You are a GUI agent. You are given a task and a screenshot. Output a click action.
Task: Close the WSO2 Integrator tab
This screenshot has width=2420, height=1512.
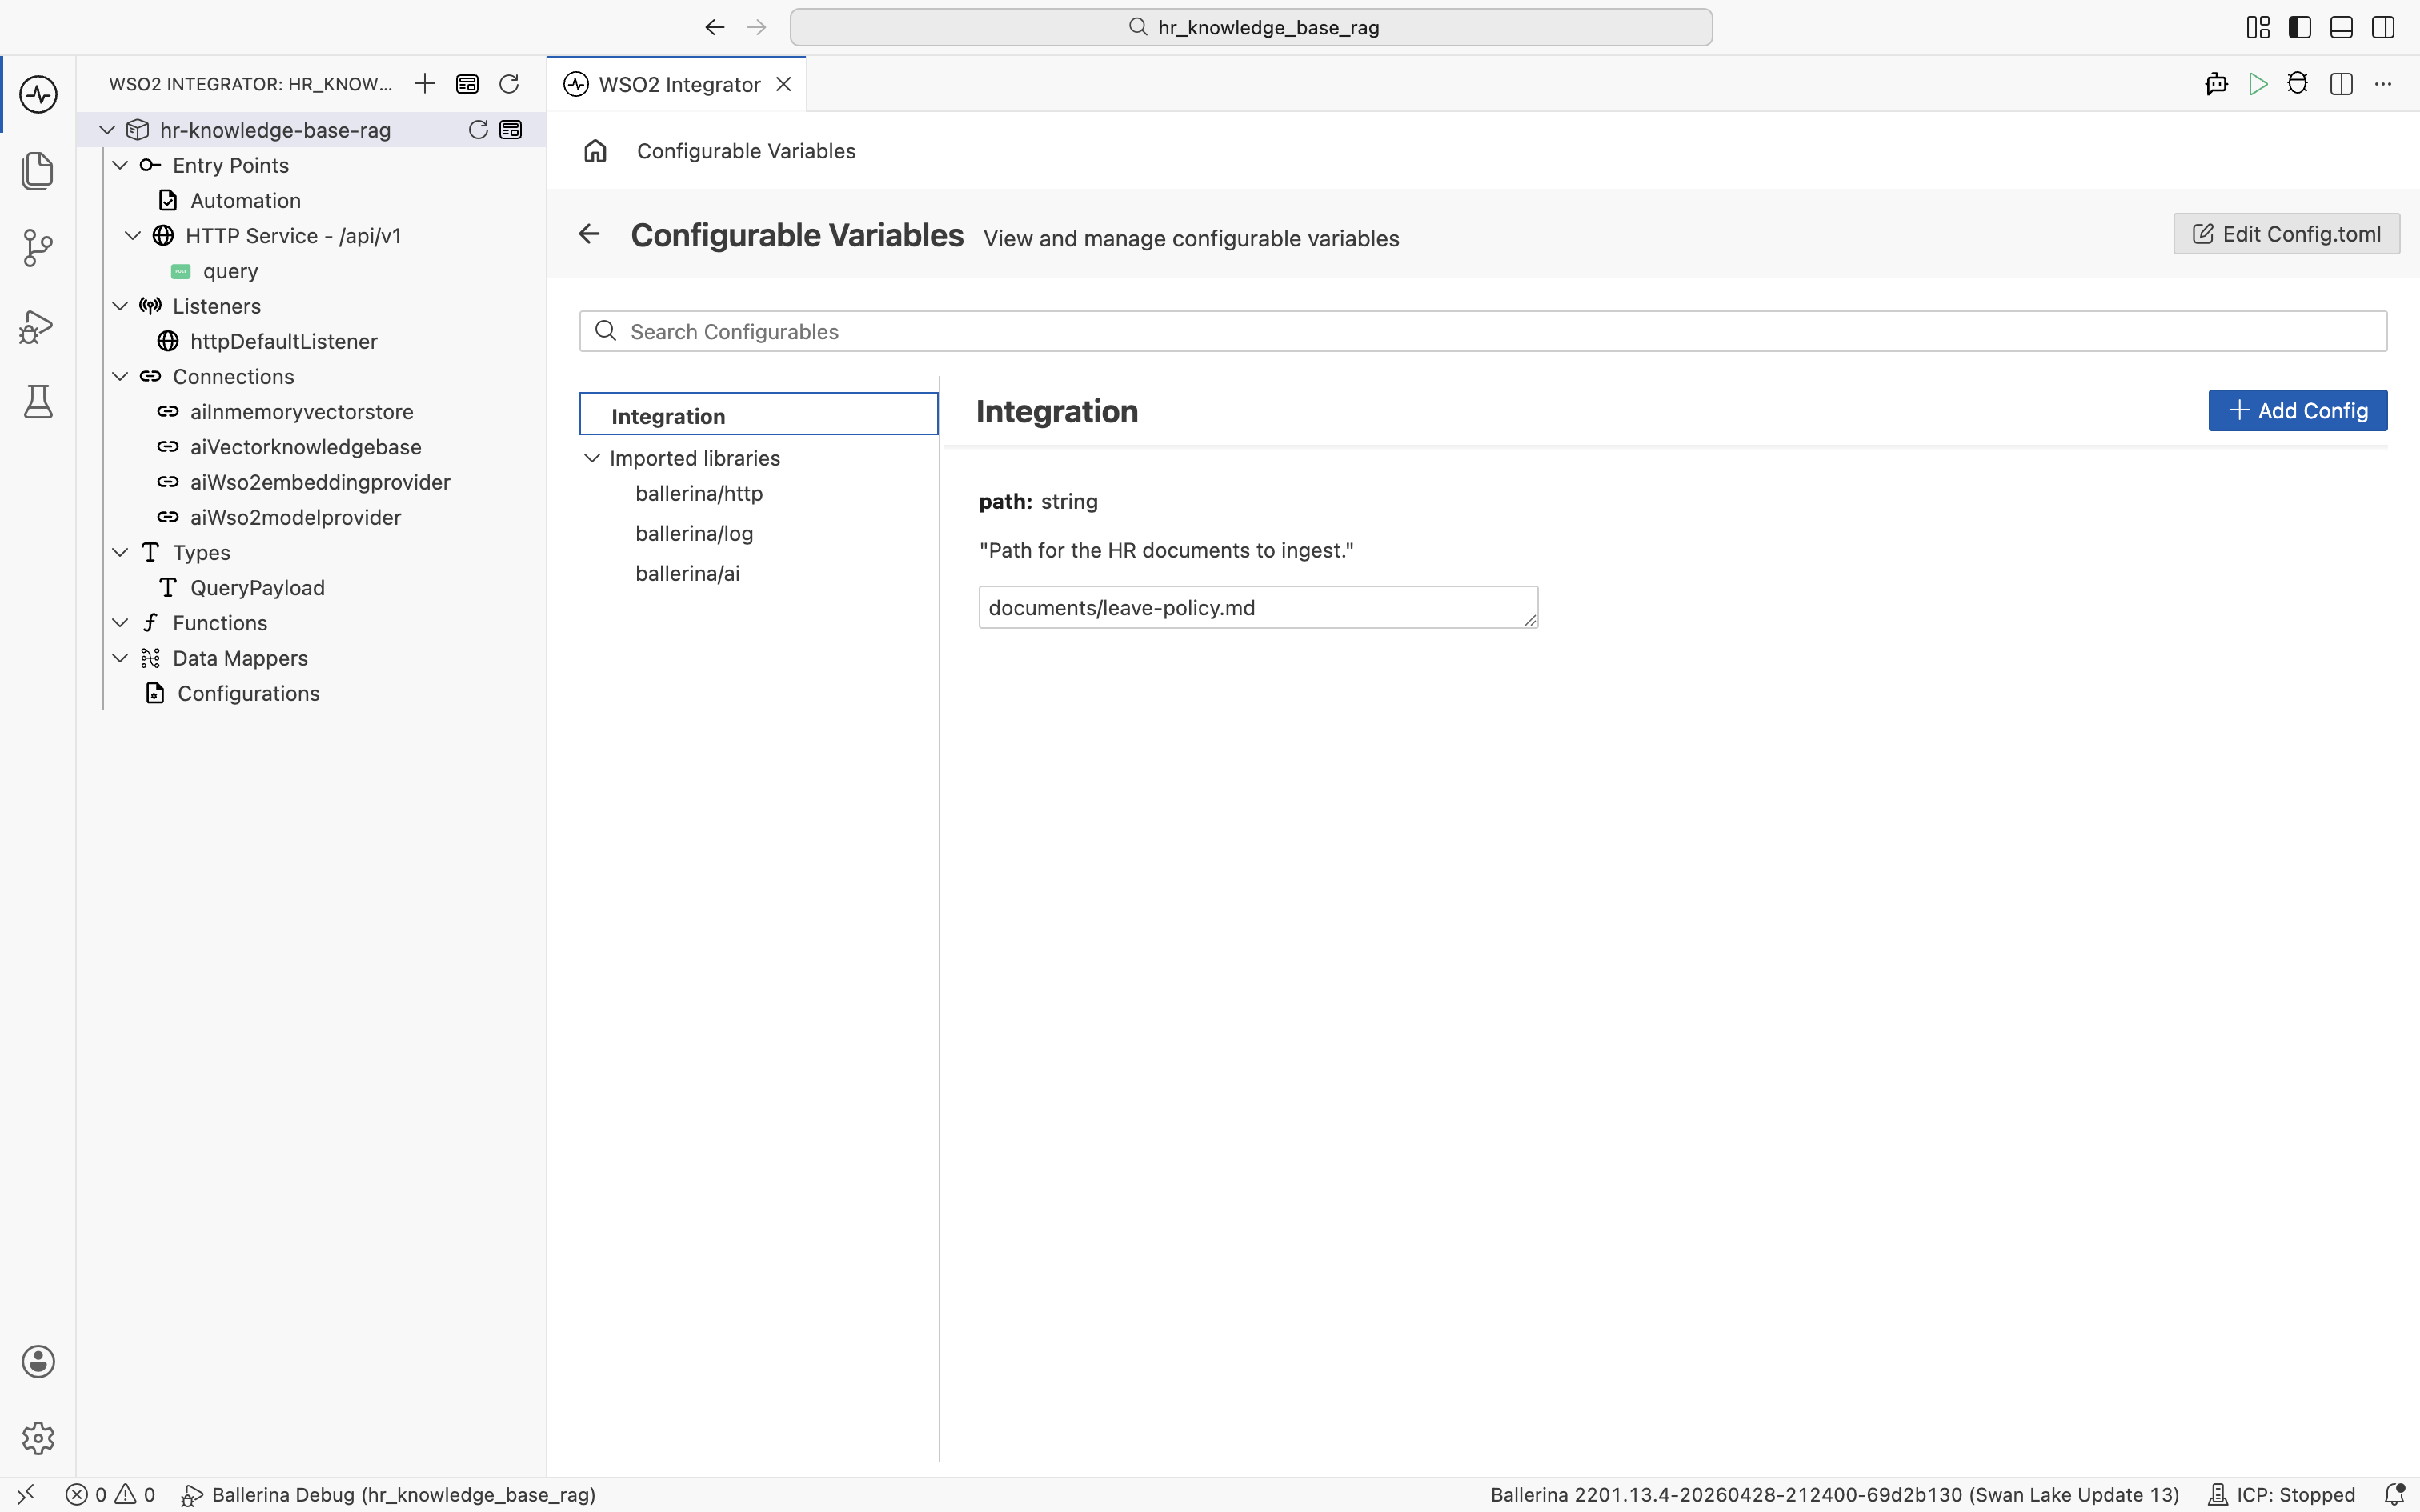(x=784, y=84)
